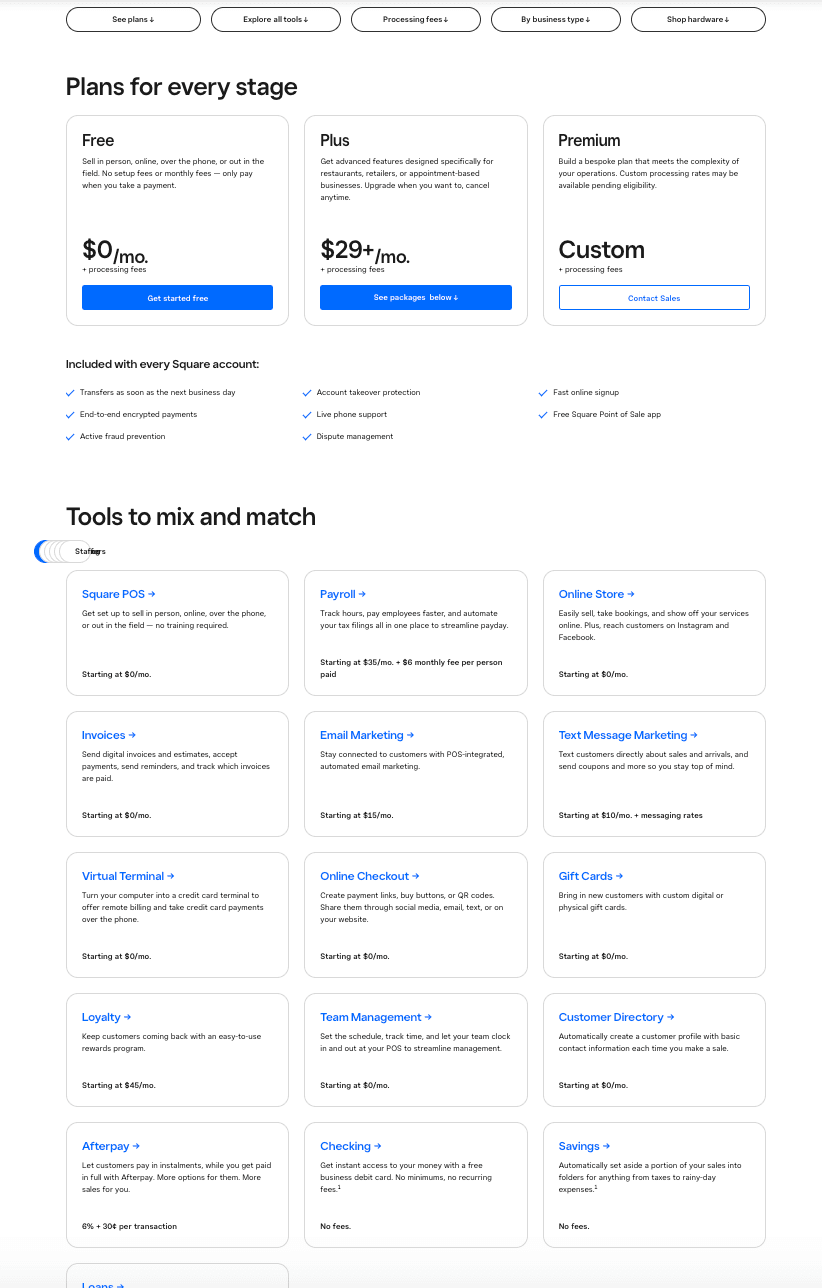822x1288 pixels.
Task: Open the Text Message Marketing link
Action: point(623,735)
